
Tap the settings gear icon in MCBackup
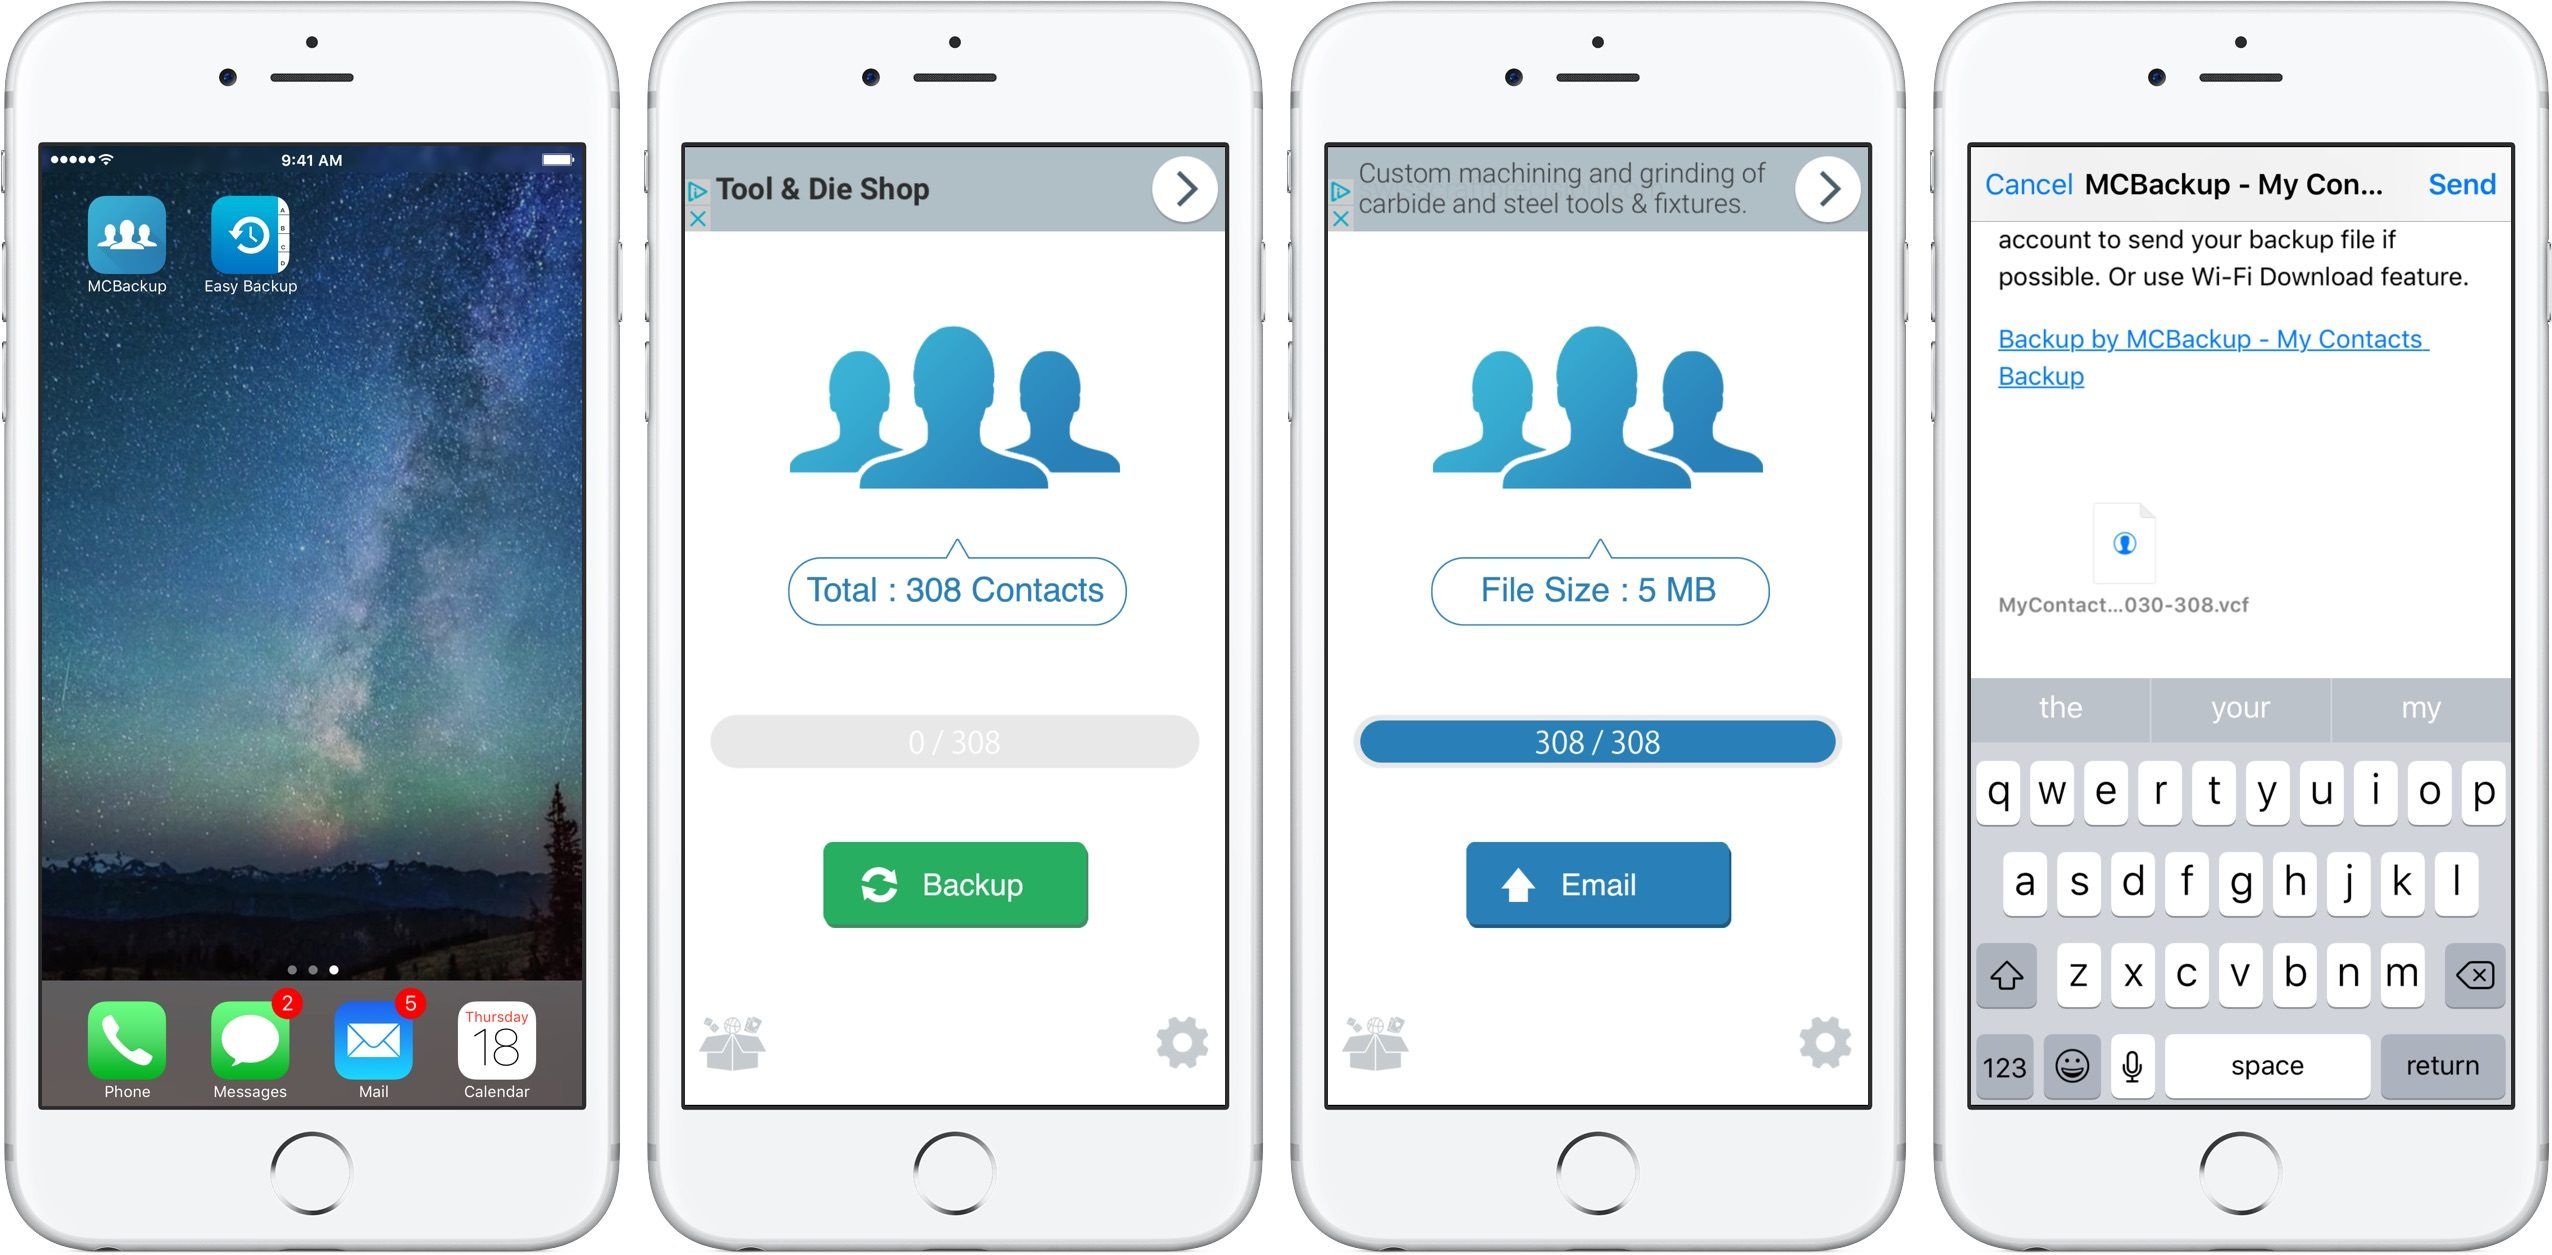(x=1185, y=1037)
